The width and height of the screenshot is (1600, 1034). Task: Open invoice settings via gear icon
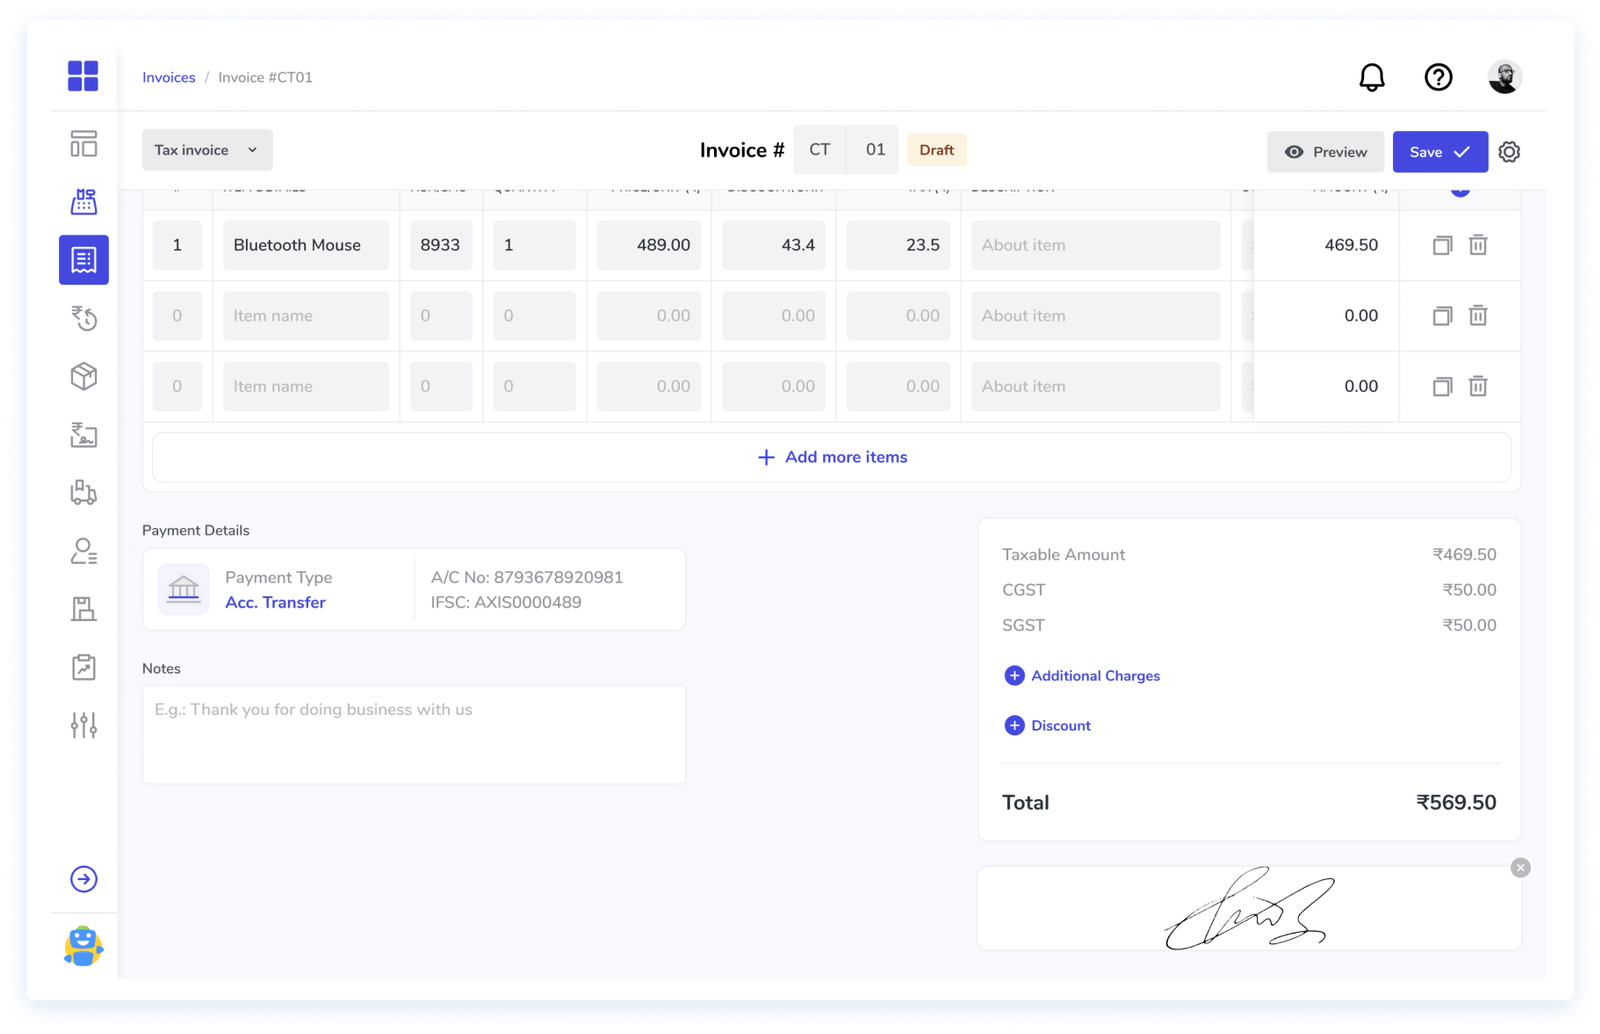pyautogui.click(x=1509, y=151)
